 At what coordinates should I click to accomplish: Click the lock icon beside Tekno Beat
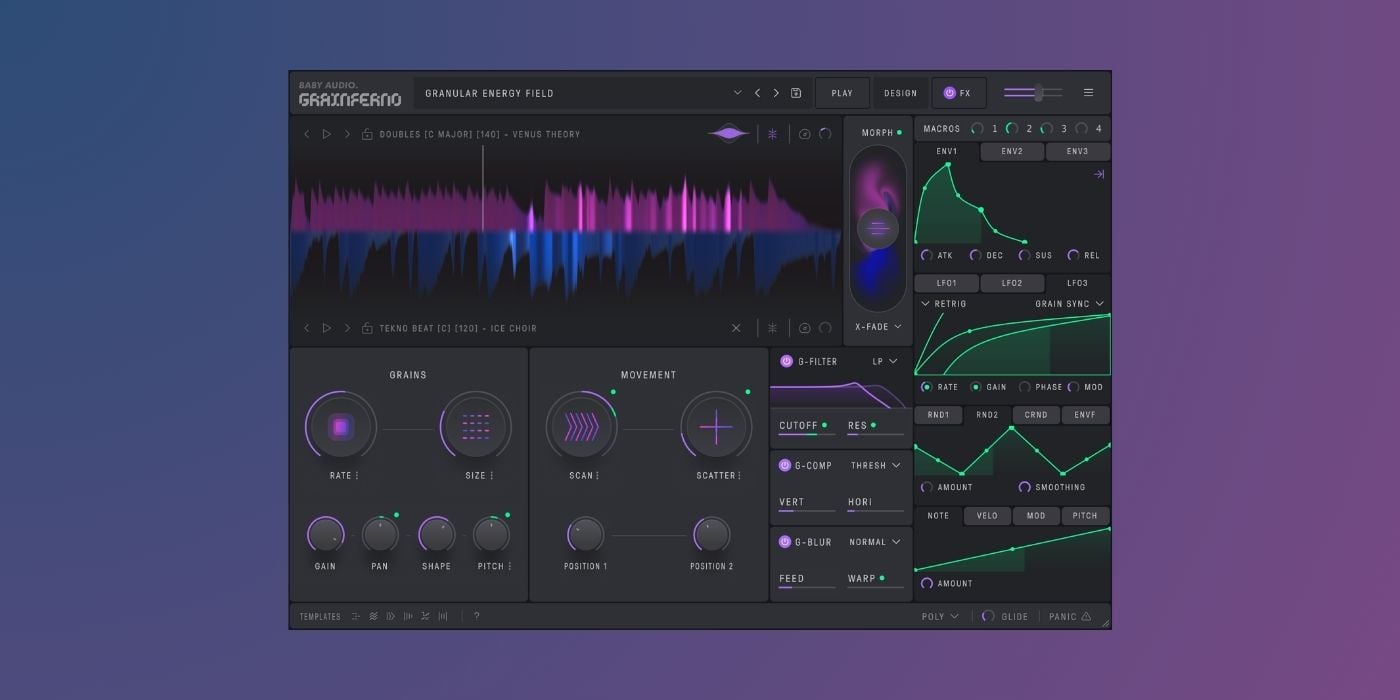(367, 328)
